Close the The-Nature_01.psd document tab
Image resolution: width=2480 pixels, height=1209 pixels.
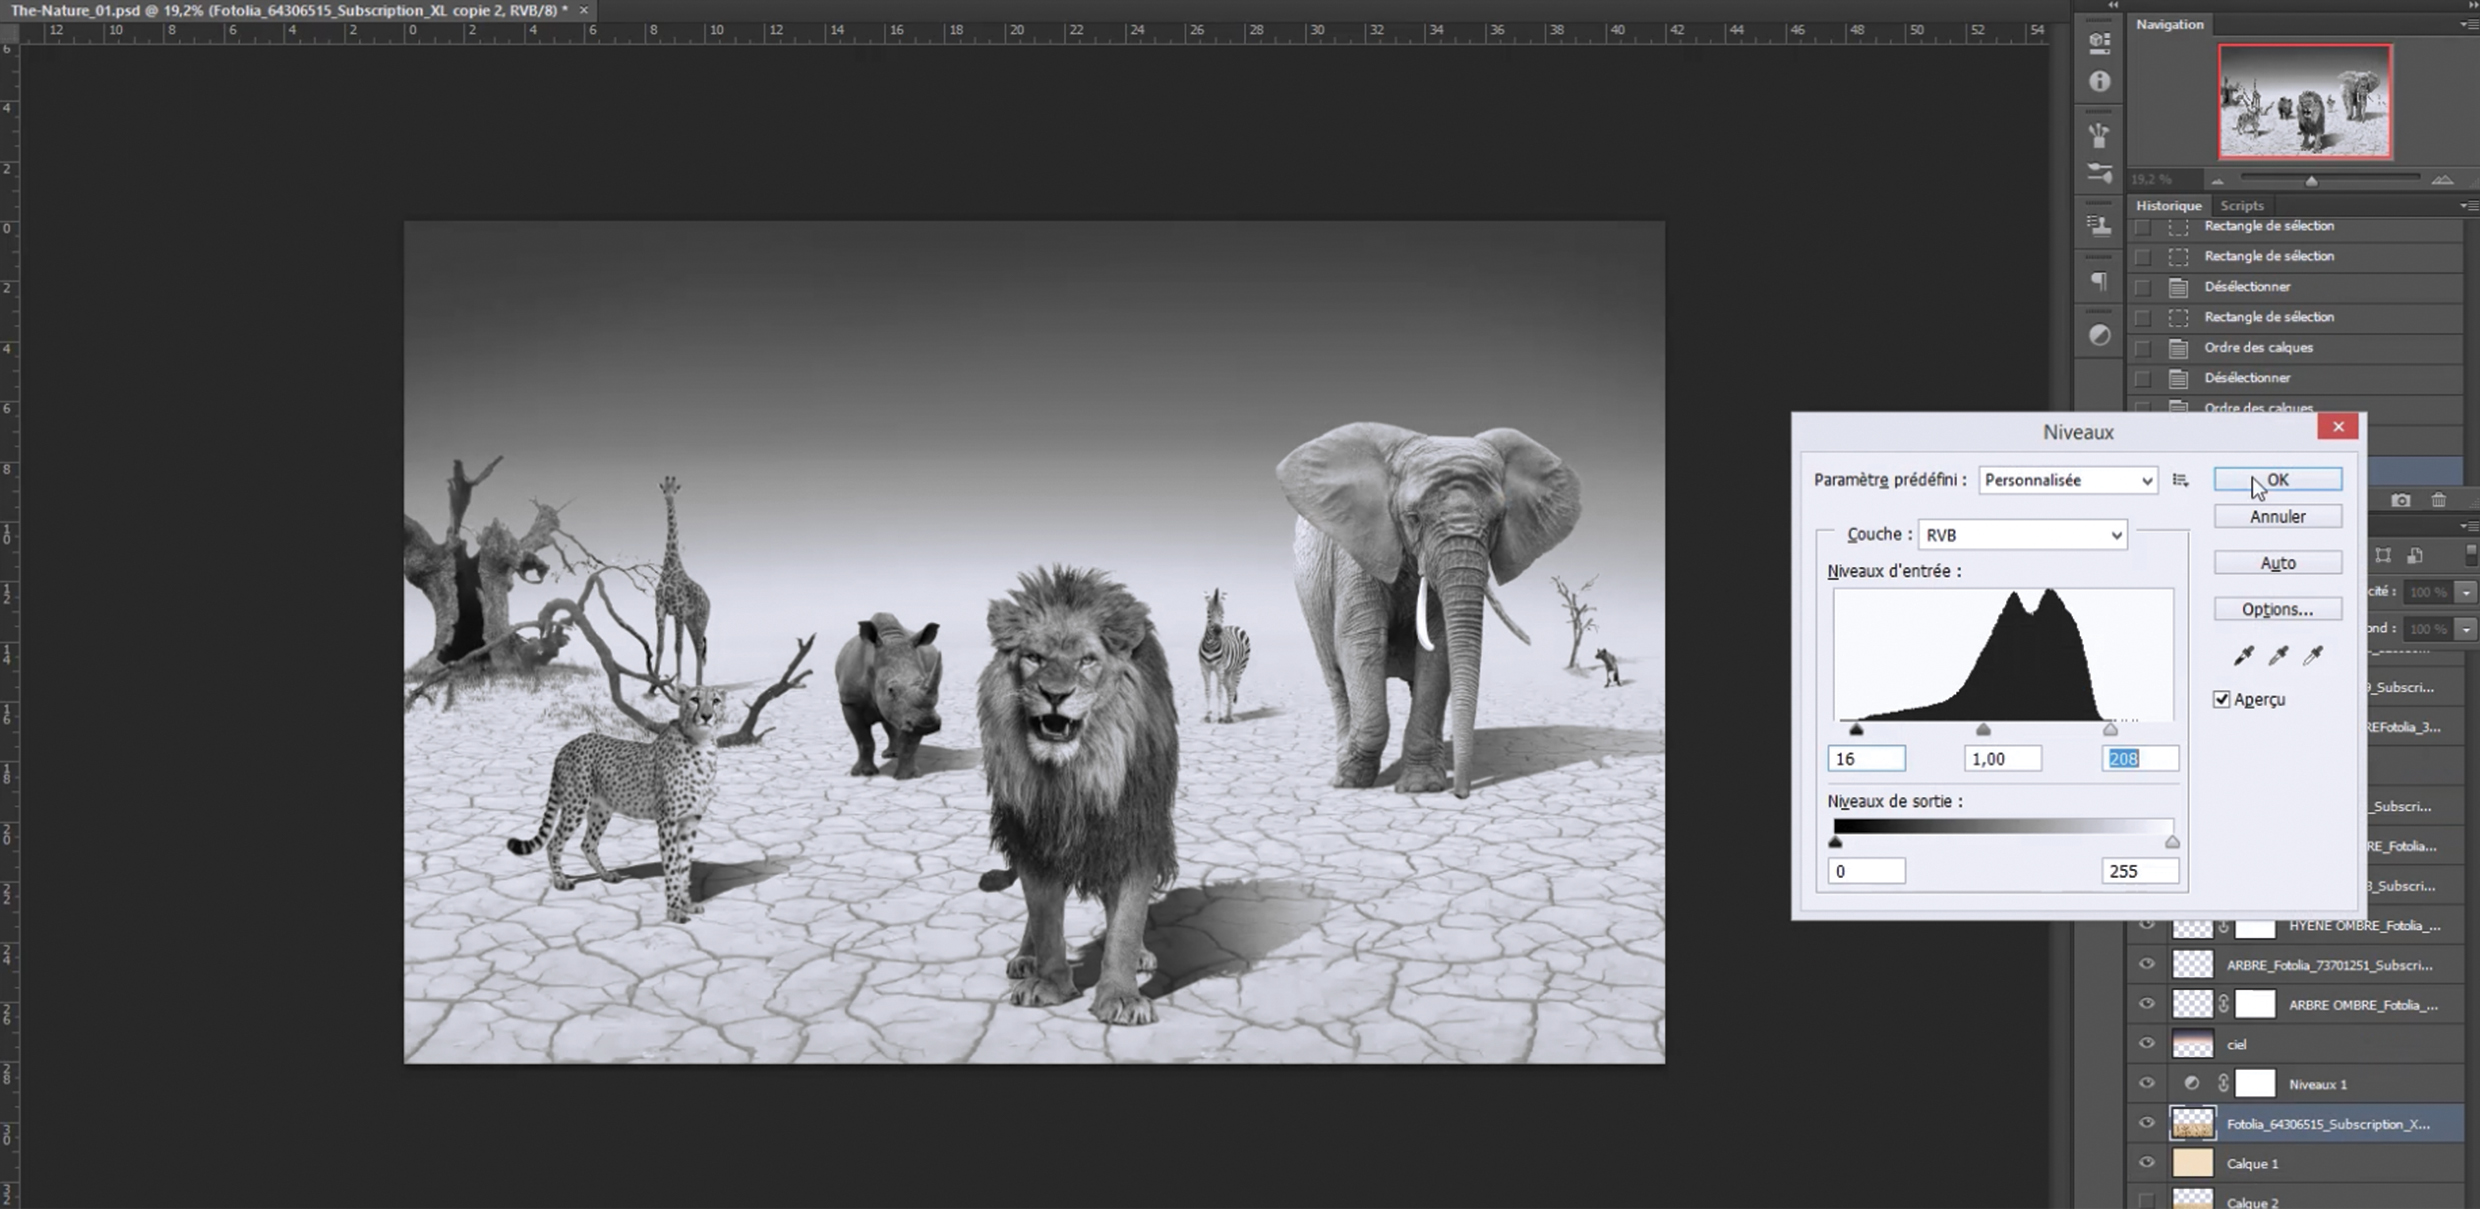pos(583,10)
